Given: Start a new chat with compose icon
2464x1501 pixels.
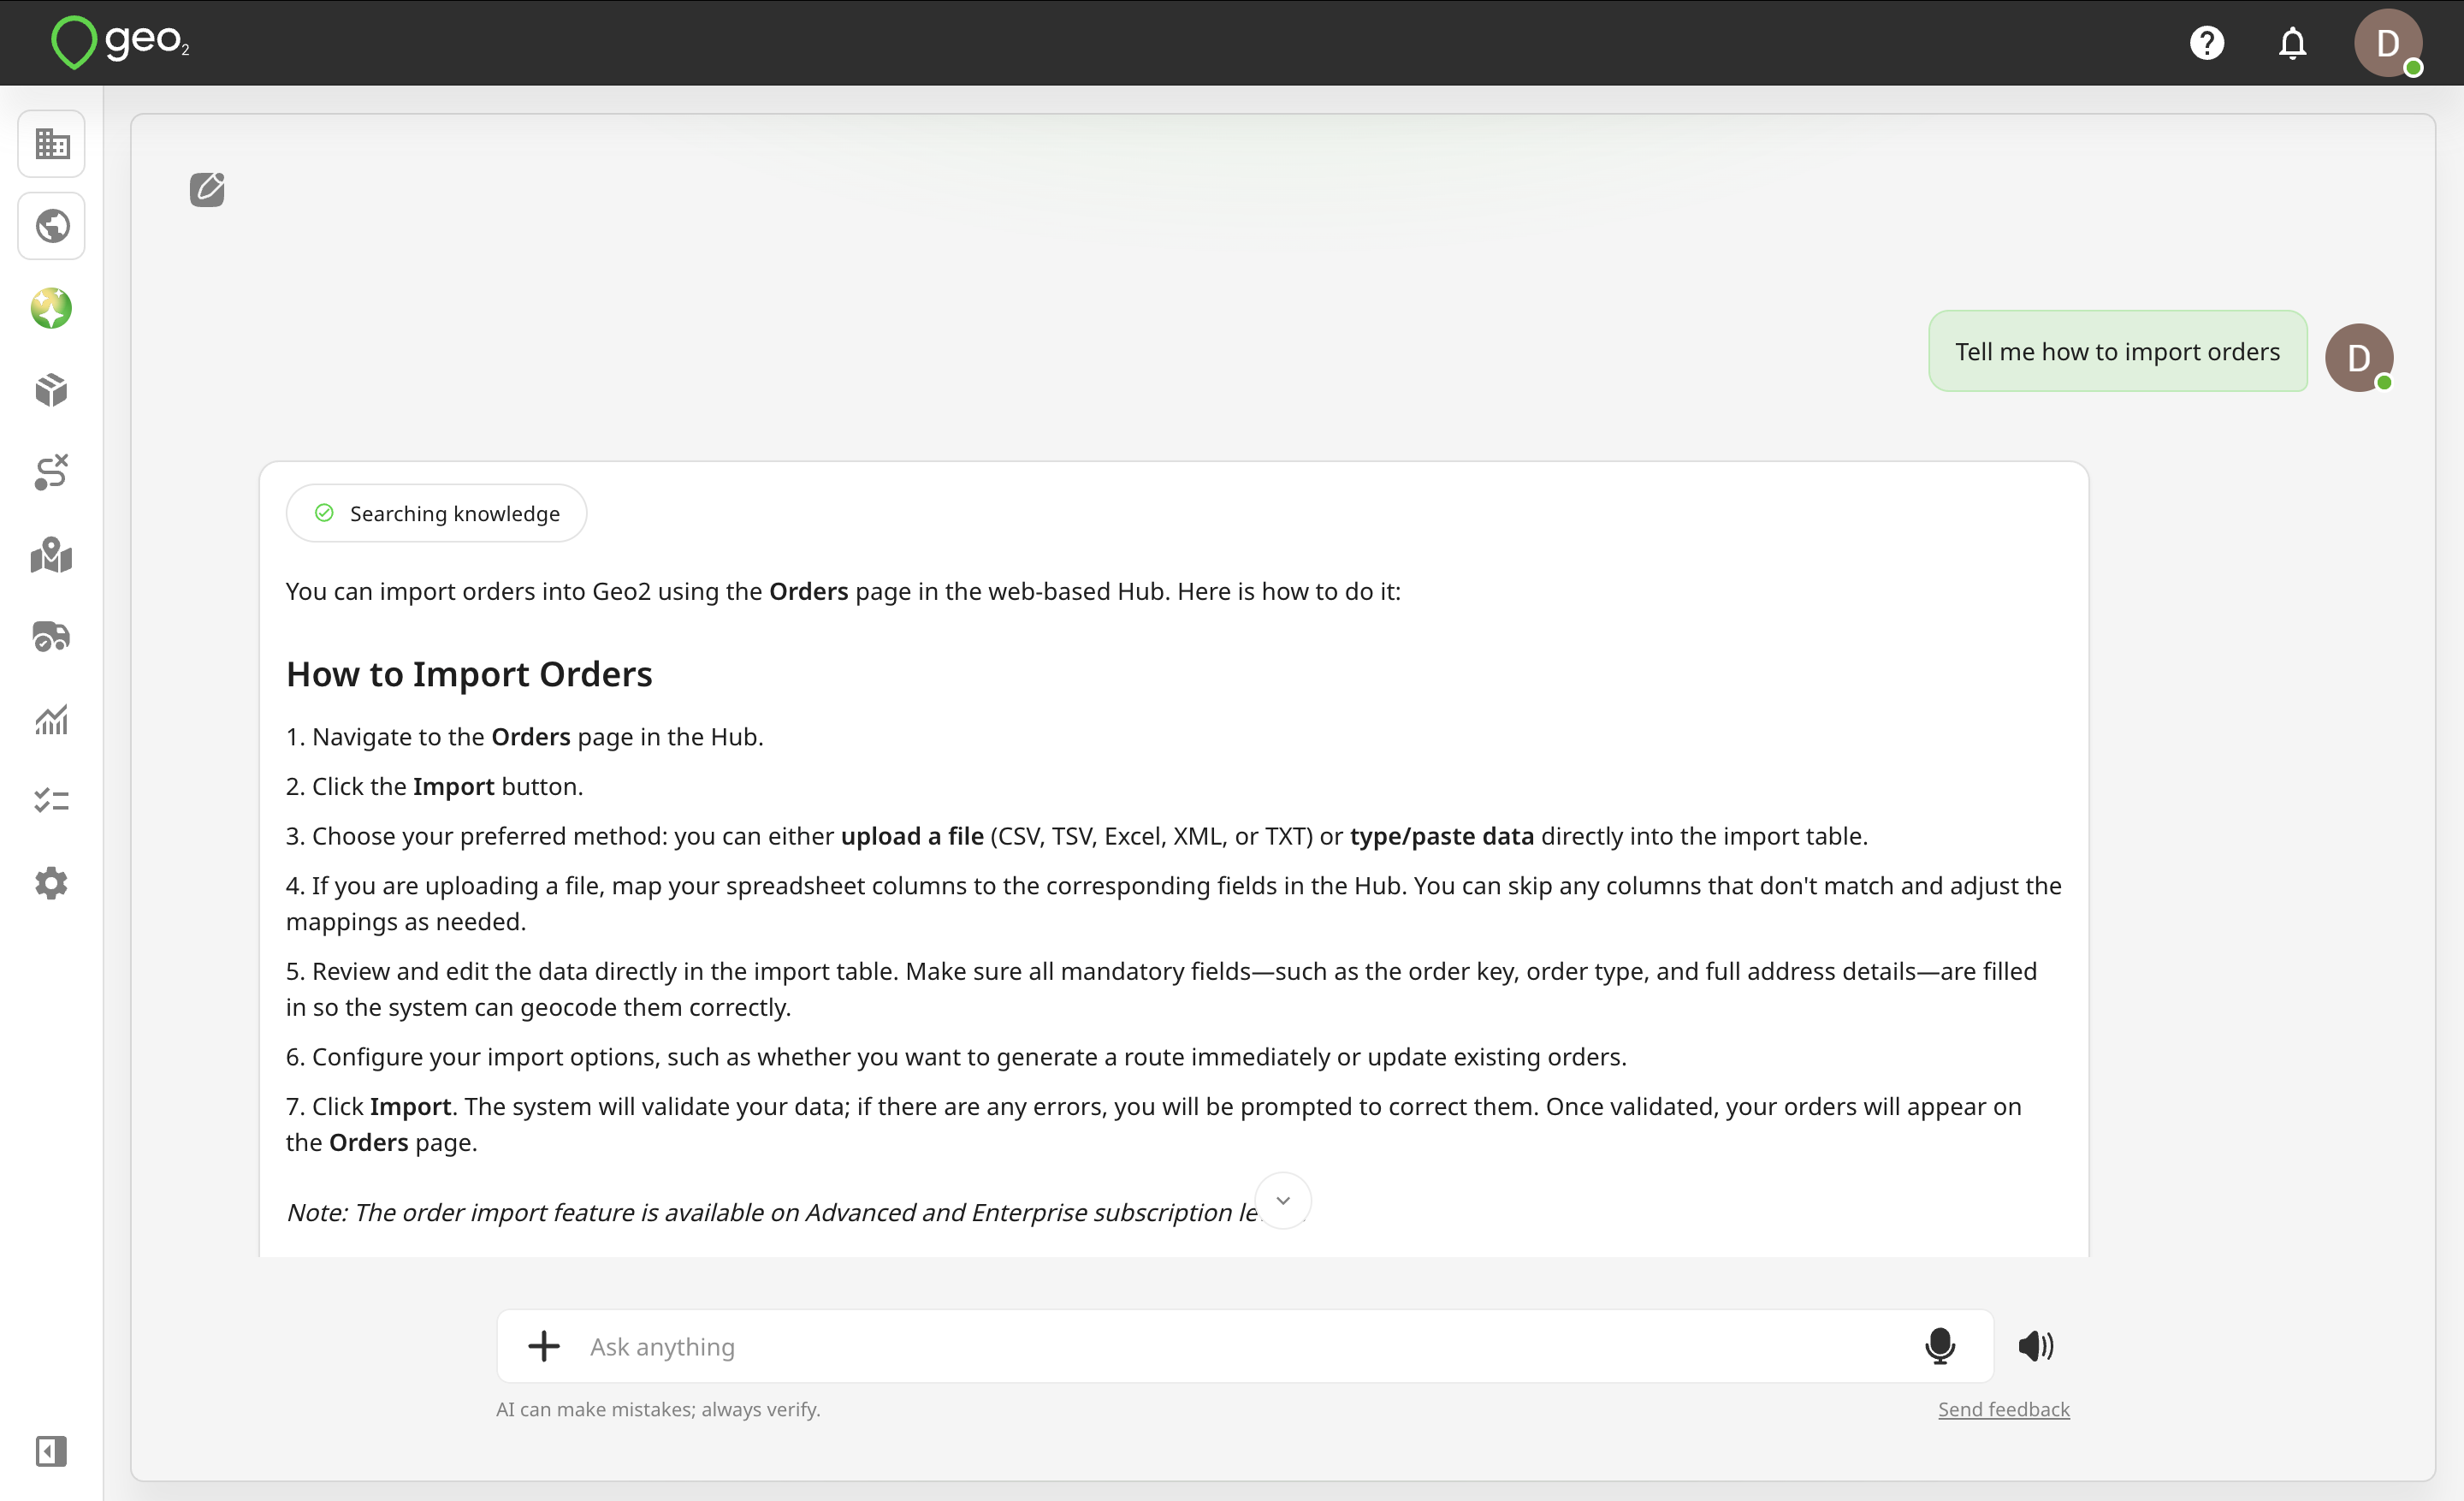Looking at the screenshot, I should point(207,189).
